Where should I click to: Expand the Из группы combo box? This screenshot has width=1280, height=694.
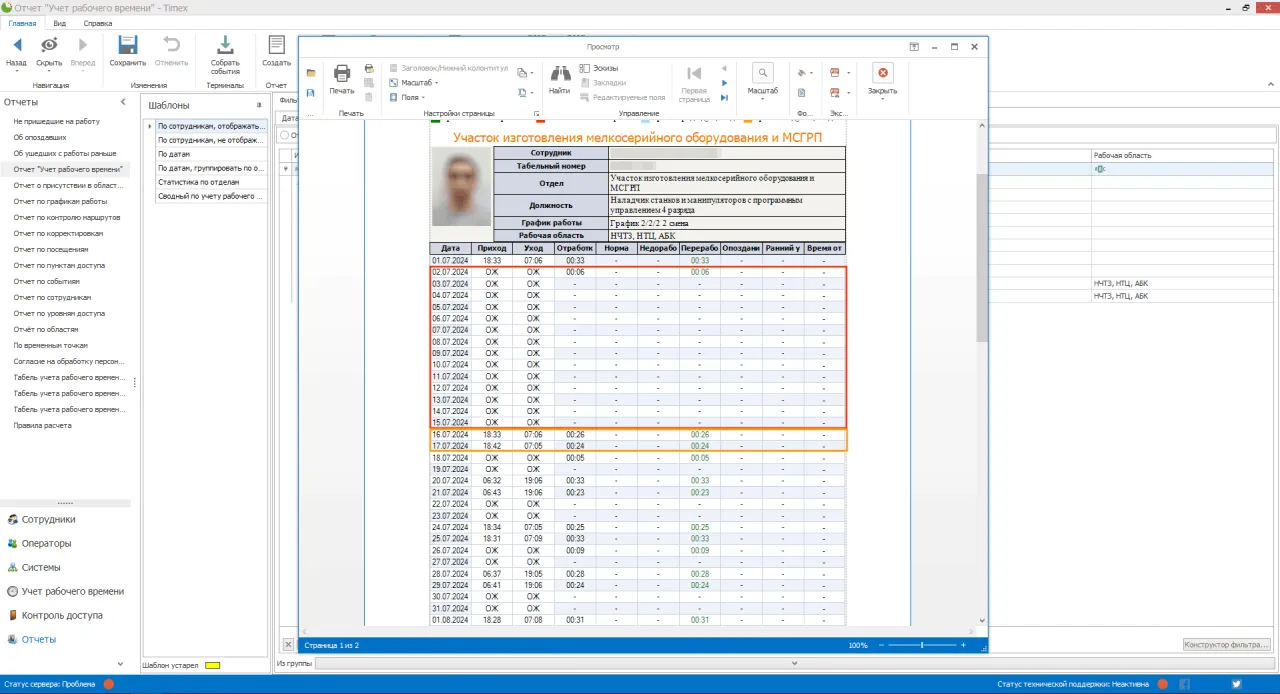(x=794, y=663)
